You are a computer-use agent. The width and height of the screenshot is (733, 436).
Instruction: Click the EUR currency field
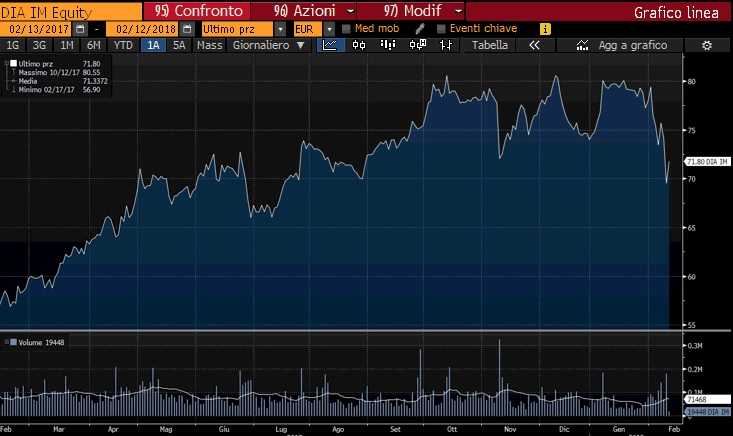[307, 29]
